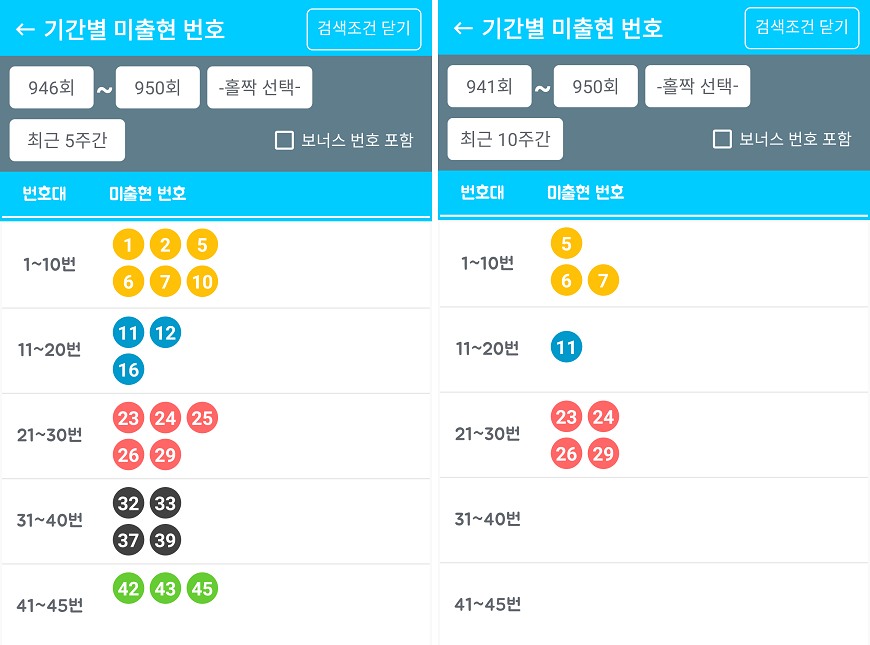Tap back arrow on the 941회 screen
The image size is (870, 645).
click(463, 28)
